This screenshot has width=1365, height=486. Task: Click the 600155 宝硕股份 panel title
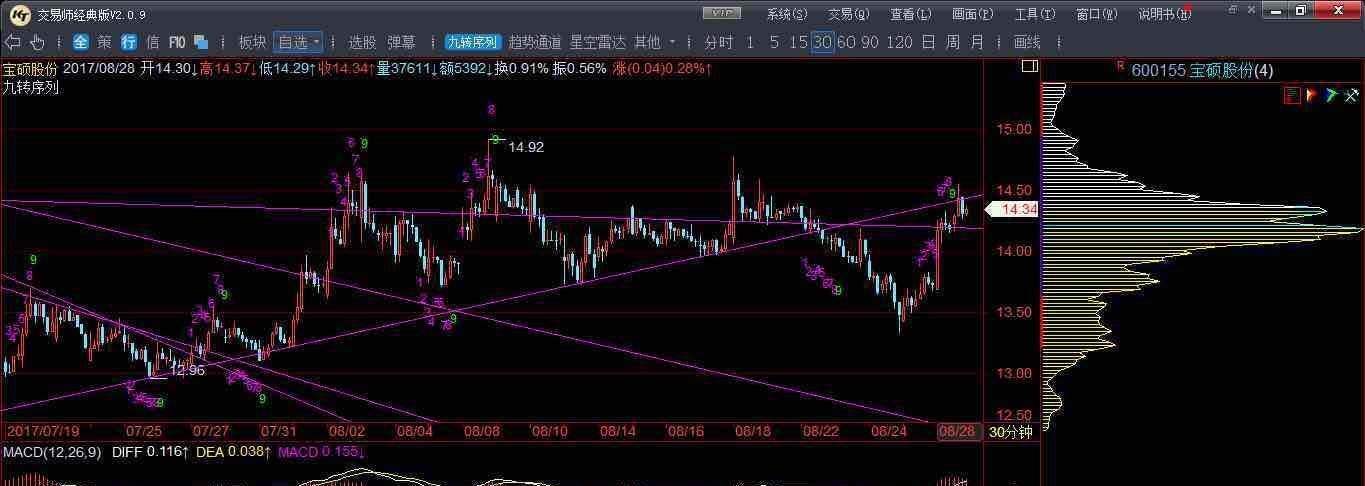pyautogui.click(x=1202, y=70)
